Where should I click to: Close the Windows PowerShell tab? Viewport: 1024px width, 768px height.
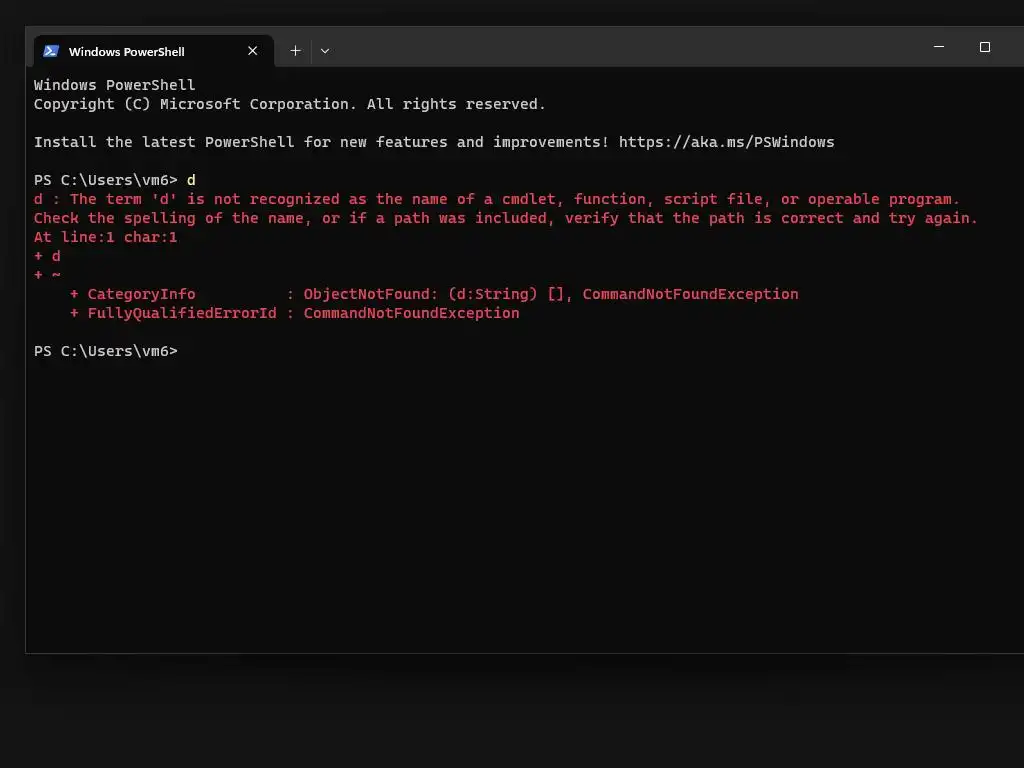tap(253, 51)
